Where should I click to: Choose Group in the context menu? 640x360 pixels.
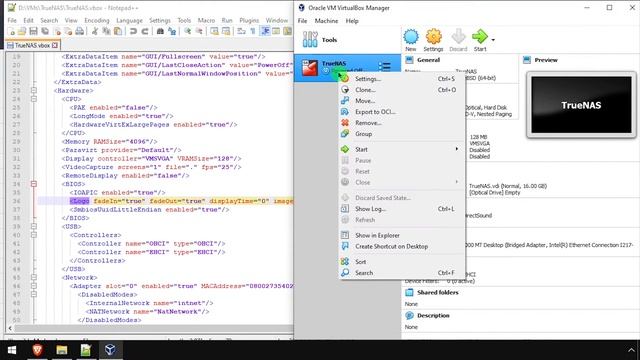pos(402,134)
